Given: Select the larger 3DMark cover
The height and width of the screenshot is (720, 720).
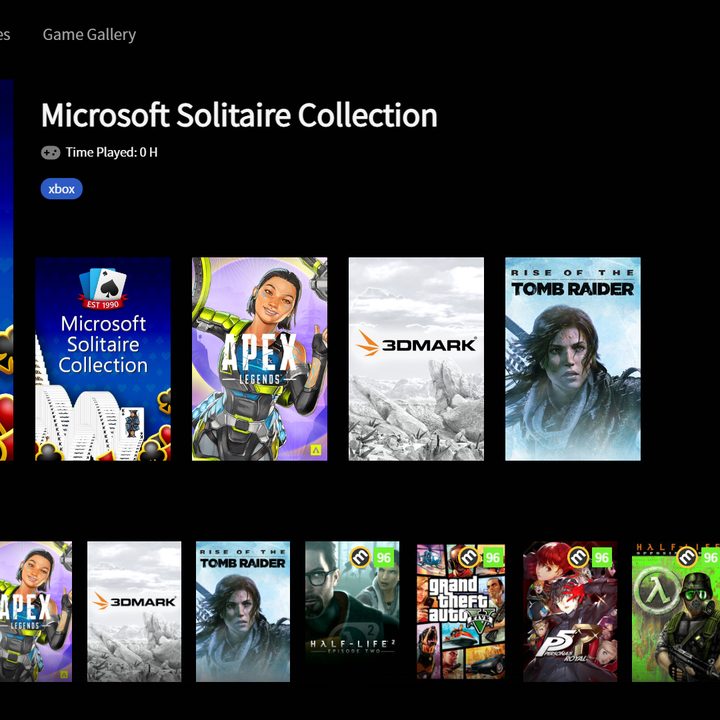Looking at the screenshot, I should click(x=416, y=359).
